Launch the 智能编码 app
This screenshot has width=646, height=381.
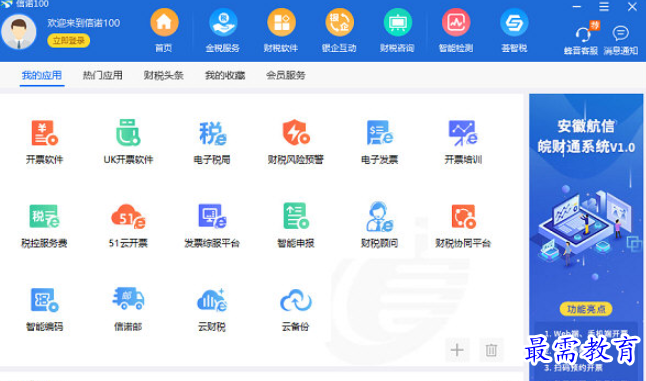click(44, 309)
